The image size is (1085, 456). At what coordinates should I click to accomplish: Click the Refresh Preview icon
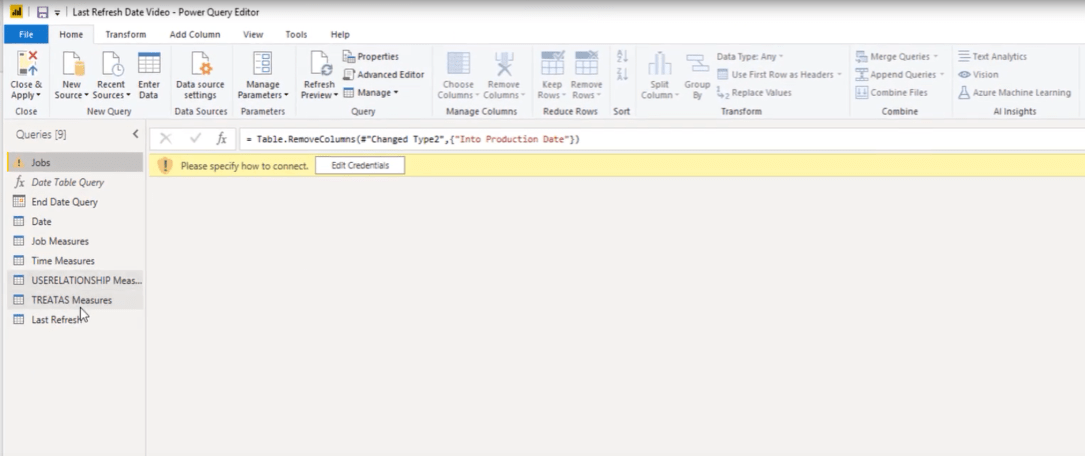(320, 64)
